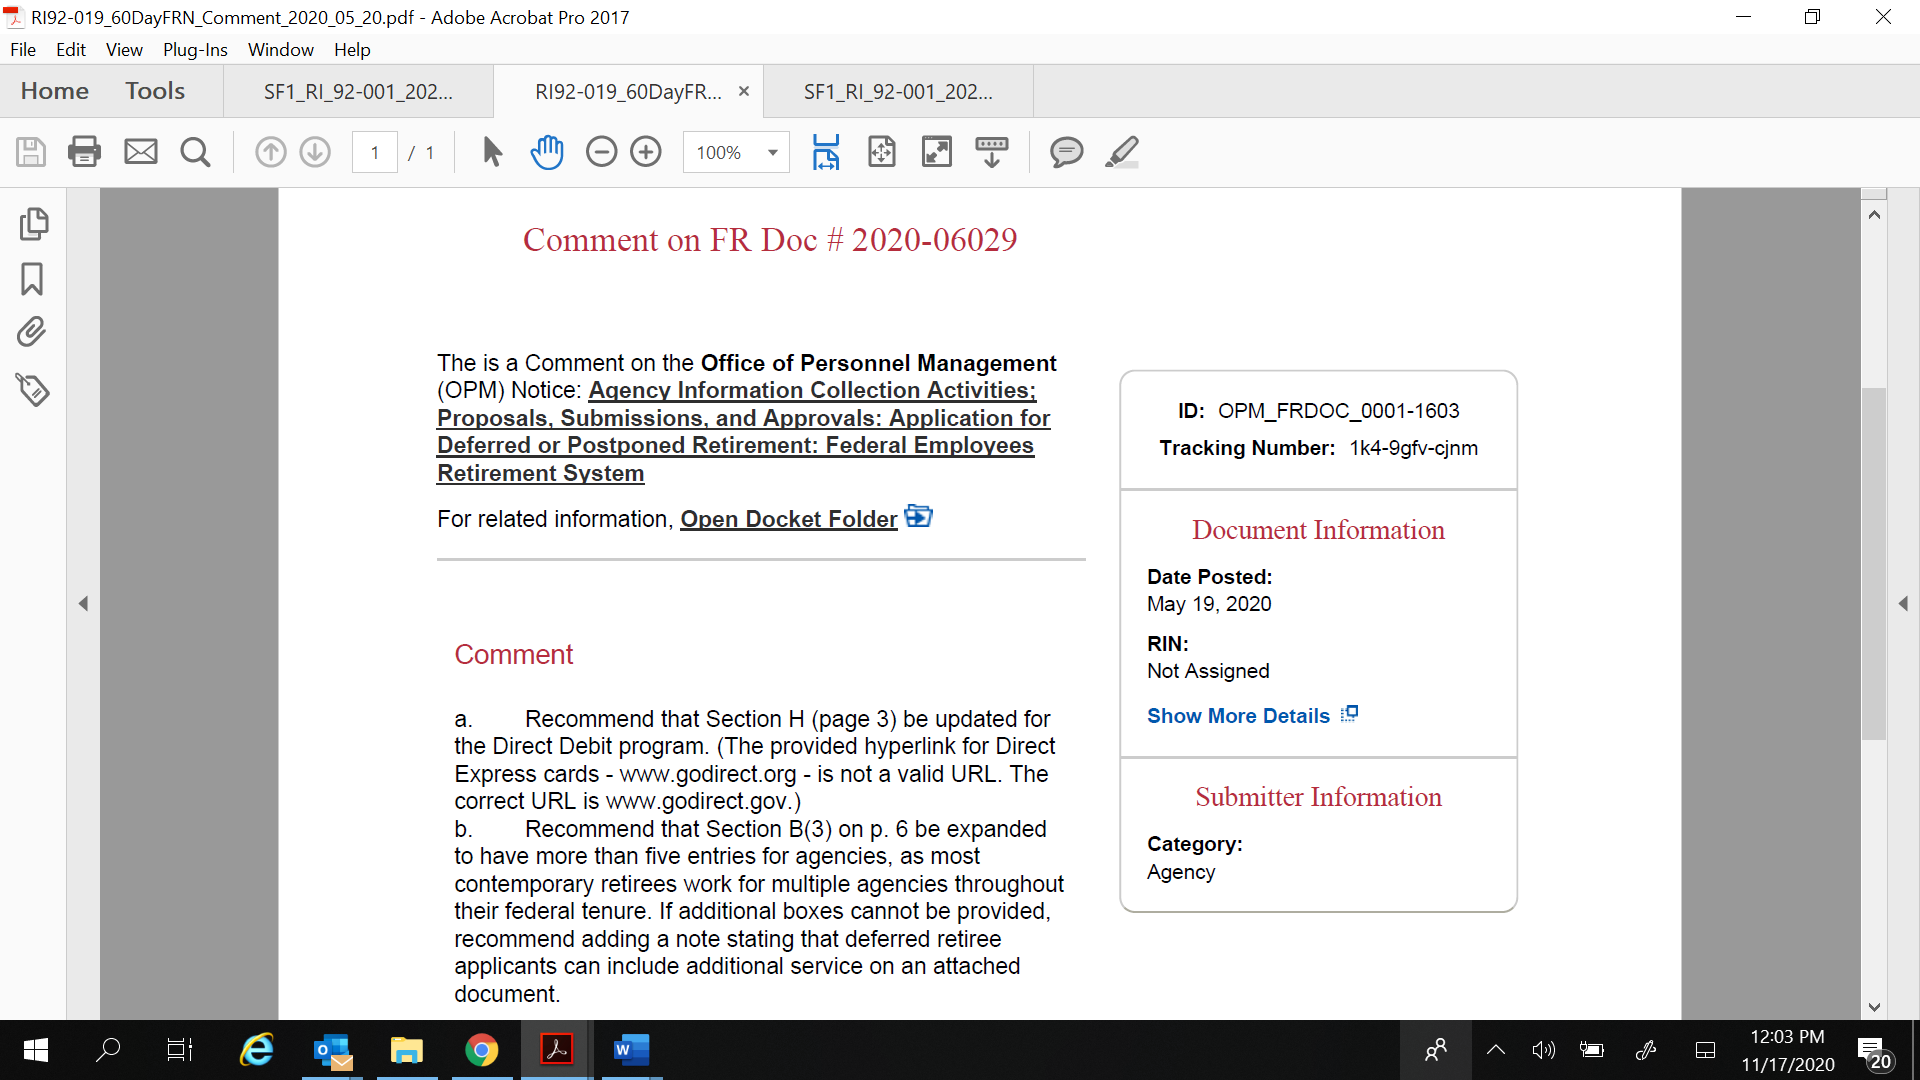Click the current page number field
The image size is (1920, 1080).
[x=375, y=153]
